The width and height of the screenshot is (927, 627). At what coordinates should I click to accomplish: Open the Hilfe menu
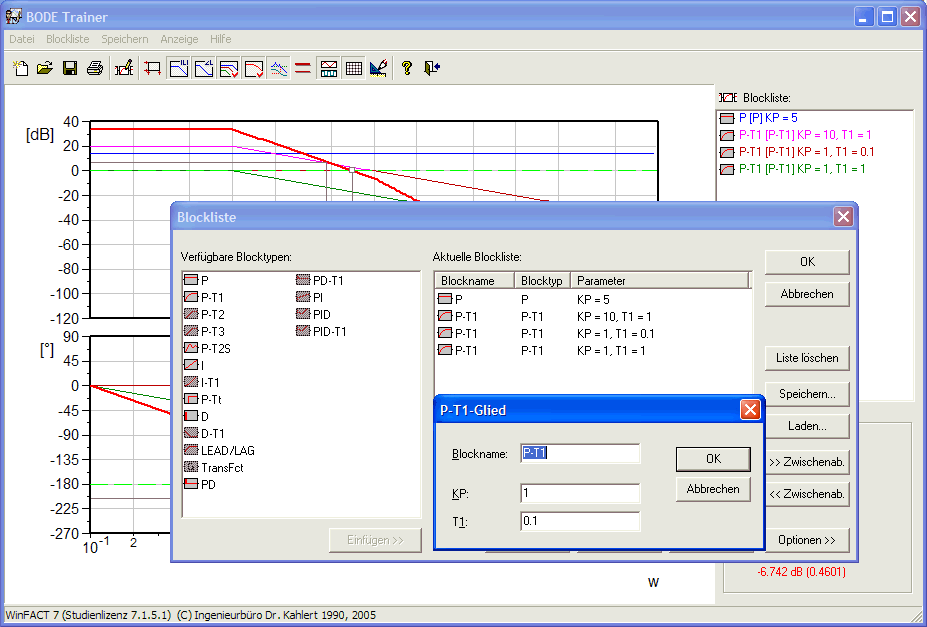pos(221,39)
